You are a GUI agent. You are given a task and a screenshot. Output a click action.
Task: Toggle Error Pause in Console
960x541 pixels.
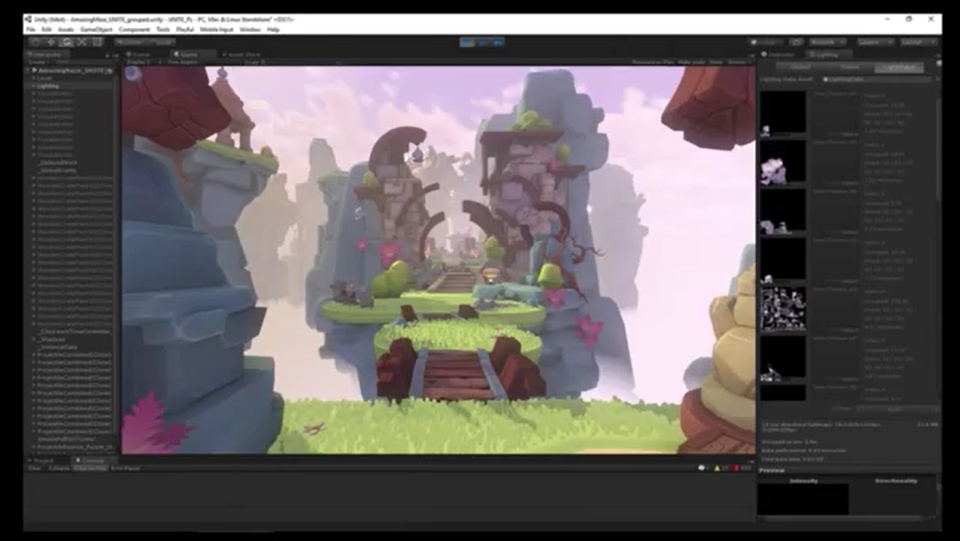tap(126, 468)
